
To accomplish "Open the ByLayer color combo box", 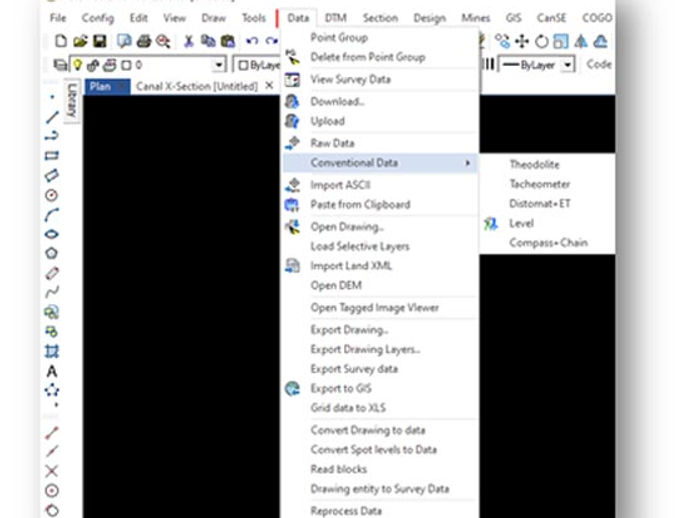I will click(x=257, y=66).
